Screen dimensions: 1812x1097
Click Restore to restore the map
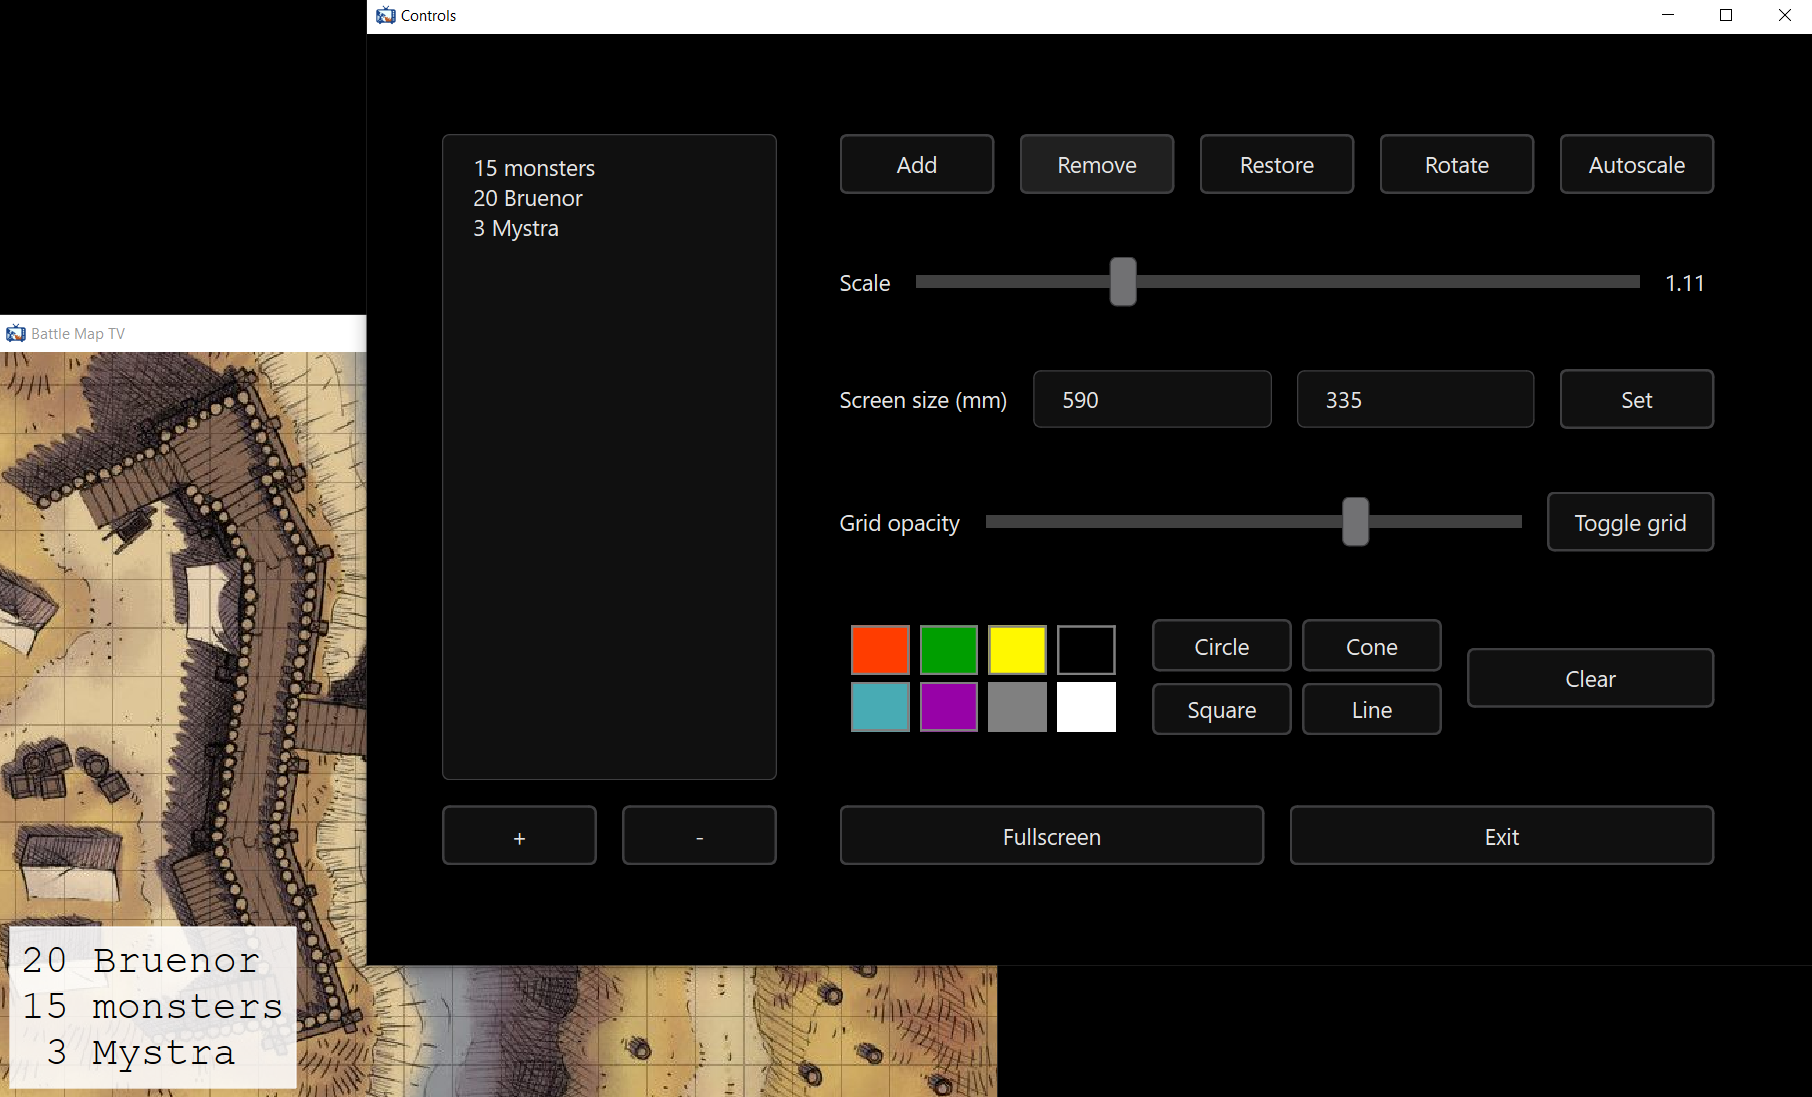1276,165
